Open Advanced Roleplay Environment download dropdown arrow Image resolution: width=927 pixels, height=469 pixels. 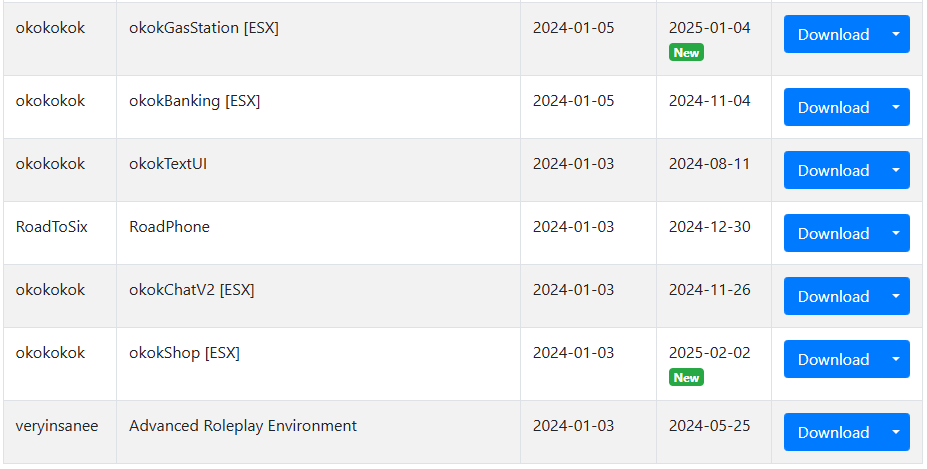[x=896, y=432]
